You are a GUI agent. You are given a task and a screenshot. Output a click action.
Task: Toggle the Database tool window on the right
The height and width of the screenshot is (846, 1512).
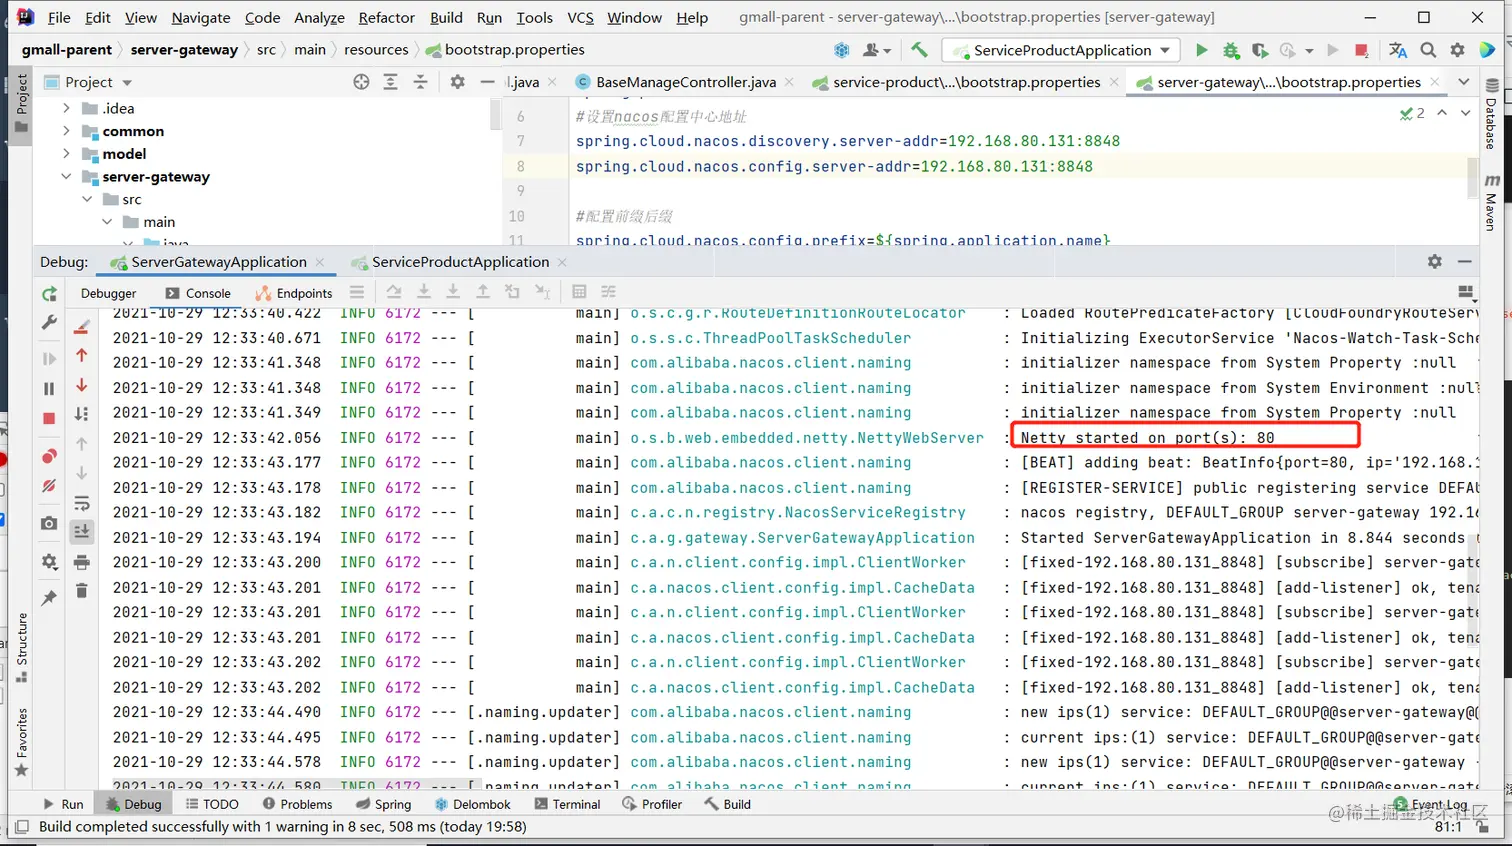click(1491, 115)
